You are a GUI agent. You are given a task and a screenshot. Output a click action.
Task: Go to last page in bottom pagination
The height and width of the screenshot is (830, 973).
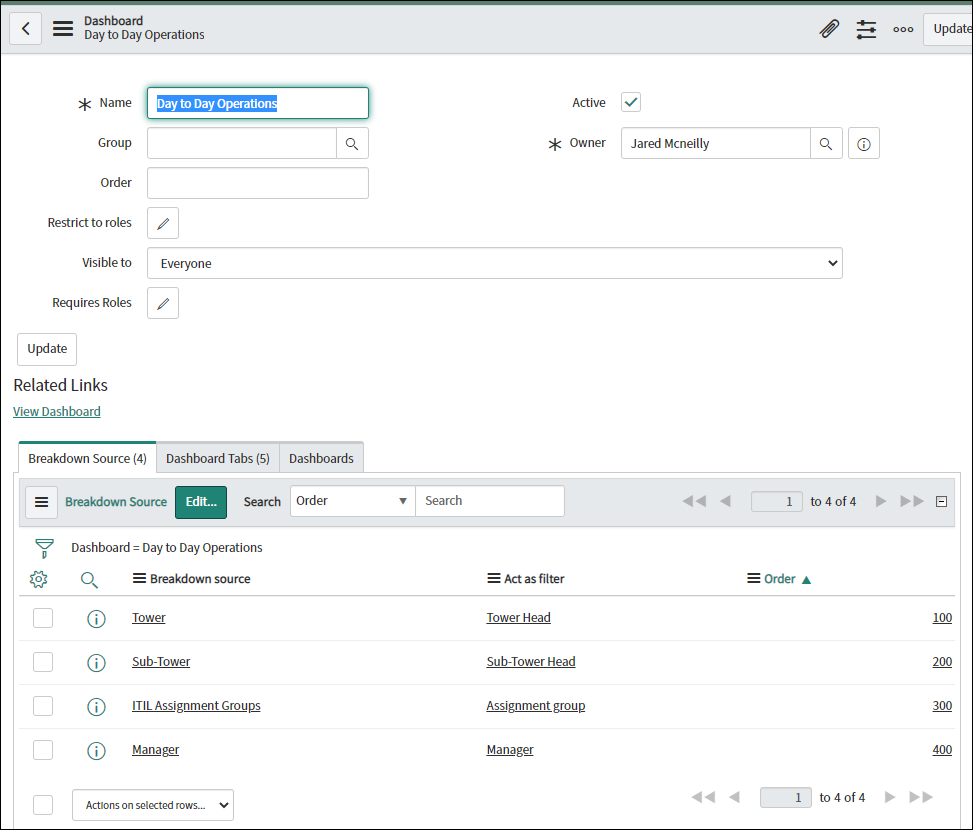point(921,797)
